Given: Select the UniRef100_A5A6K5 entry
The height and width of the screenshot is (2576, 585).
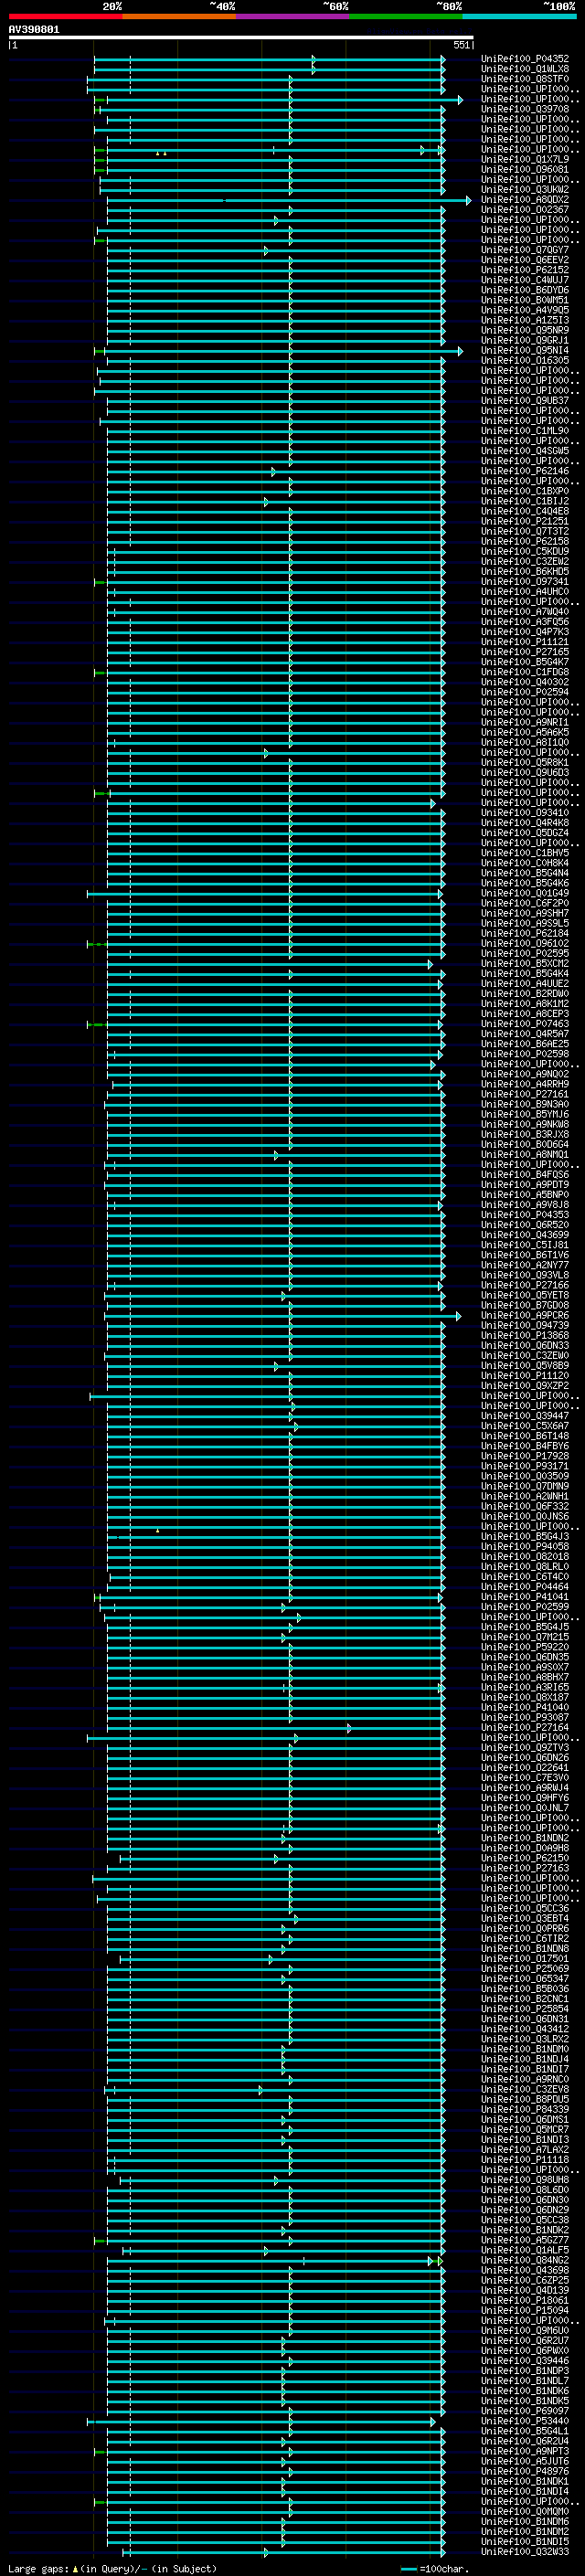Looking at the screenshot, I should (525, 732).
